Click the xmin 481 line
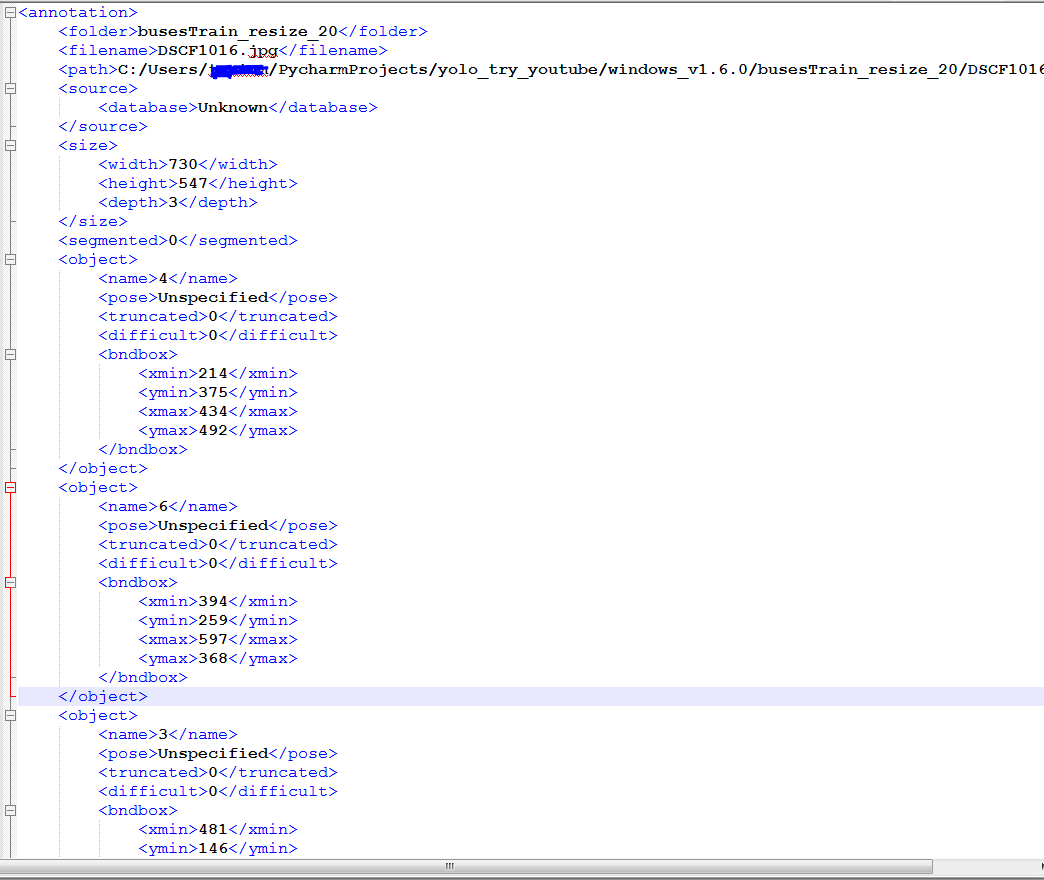 coord(218,829)
